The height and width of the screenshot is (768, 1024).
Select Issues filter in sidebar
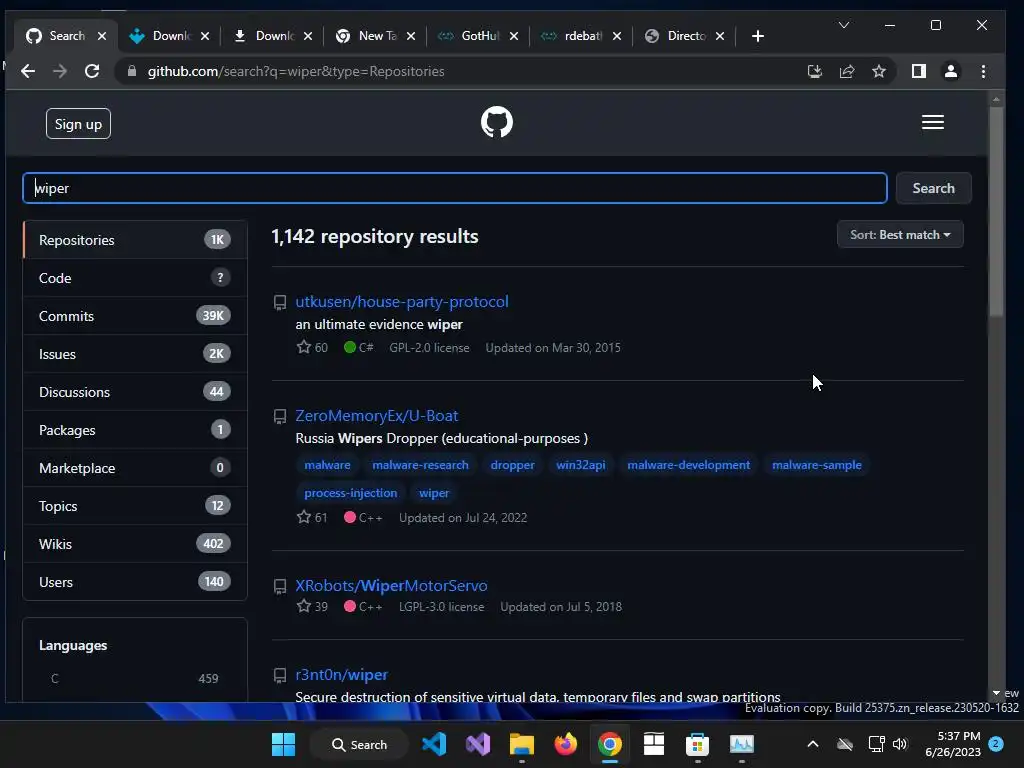[x=135, y=353]
